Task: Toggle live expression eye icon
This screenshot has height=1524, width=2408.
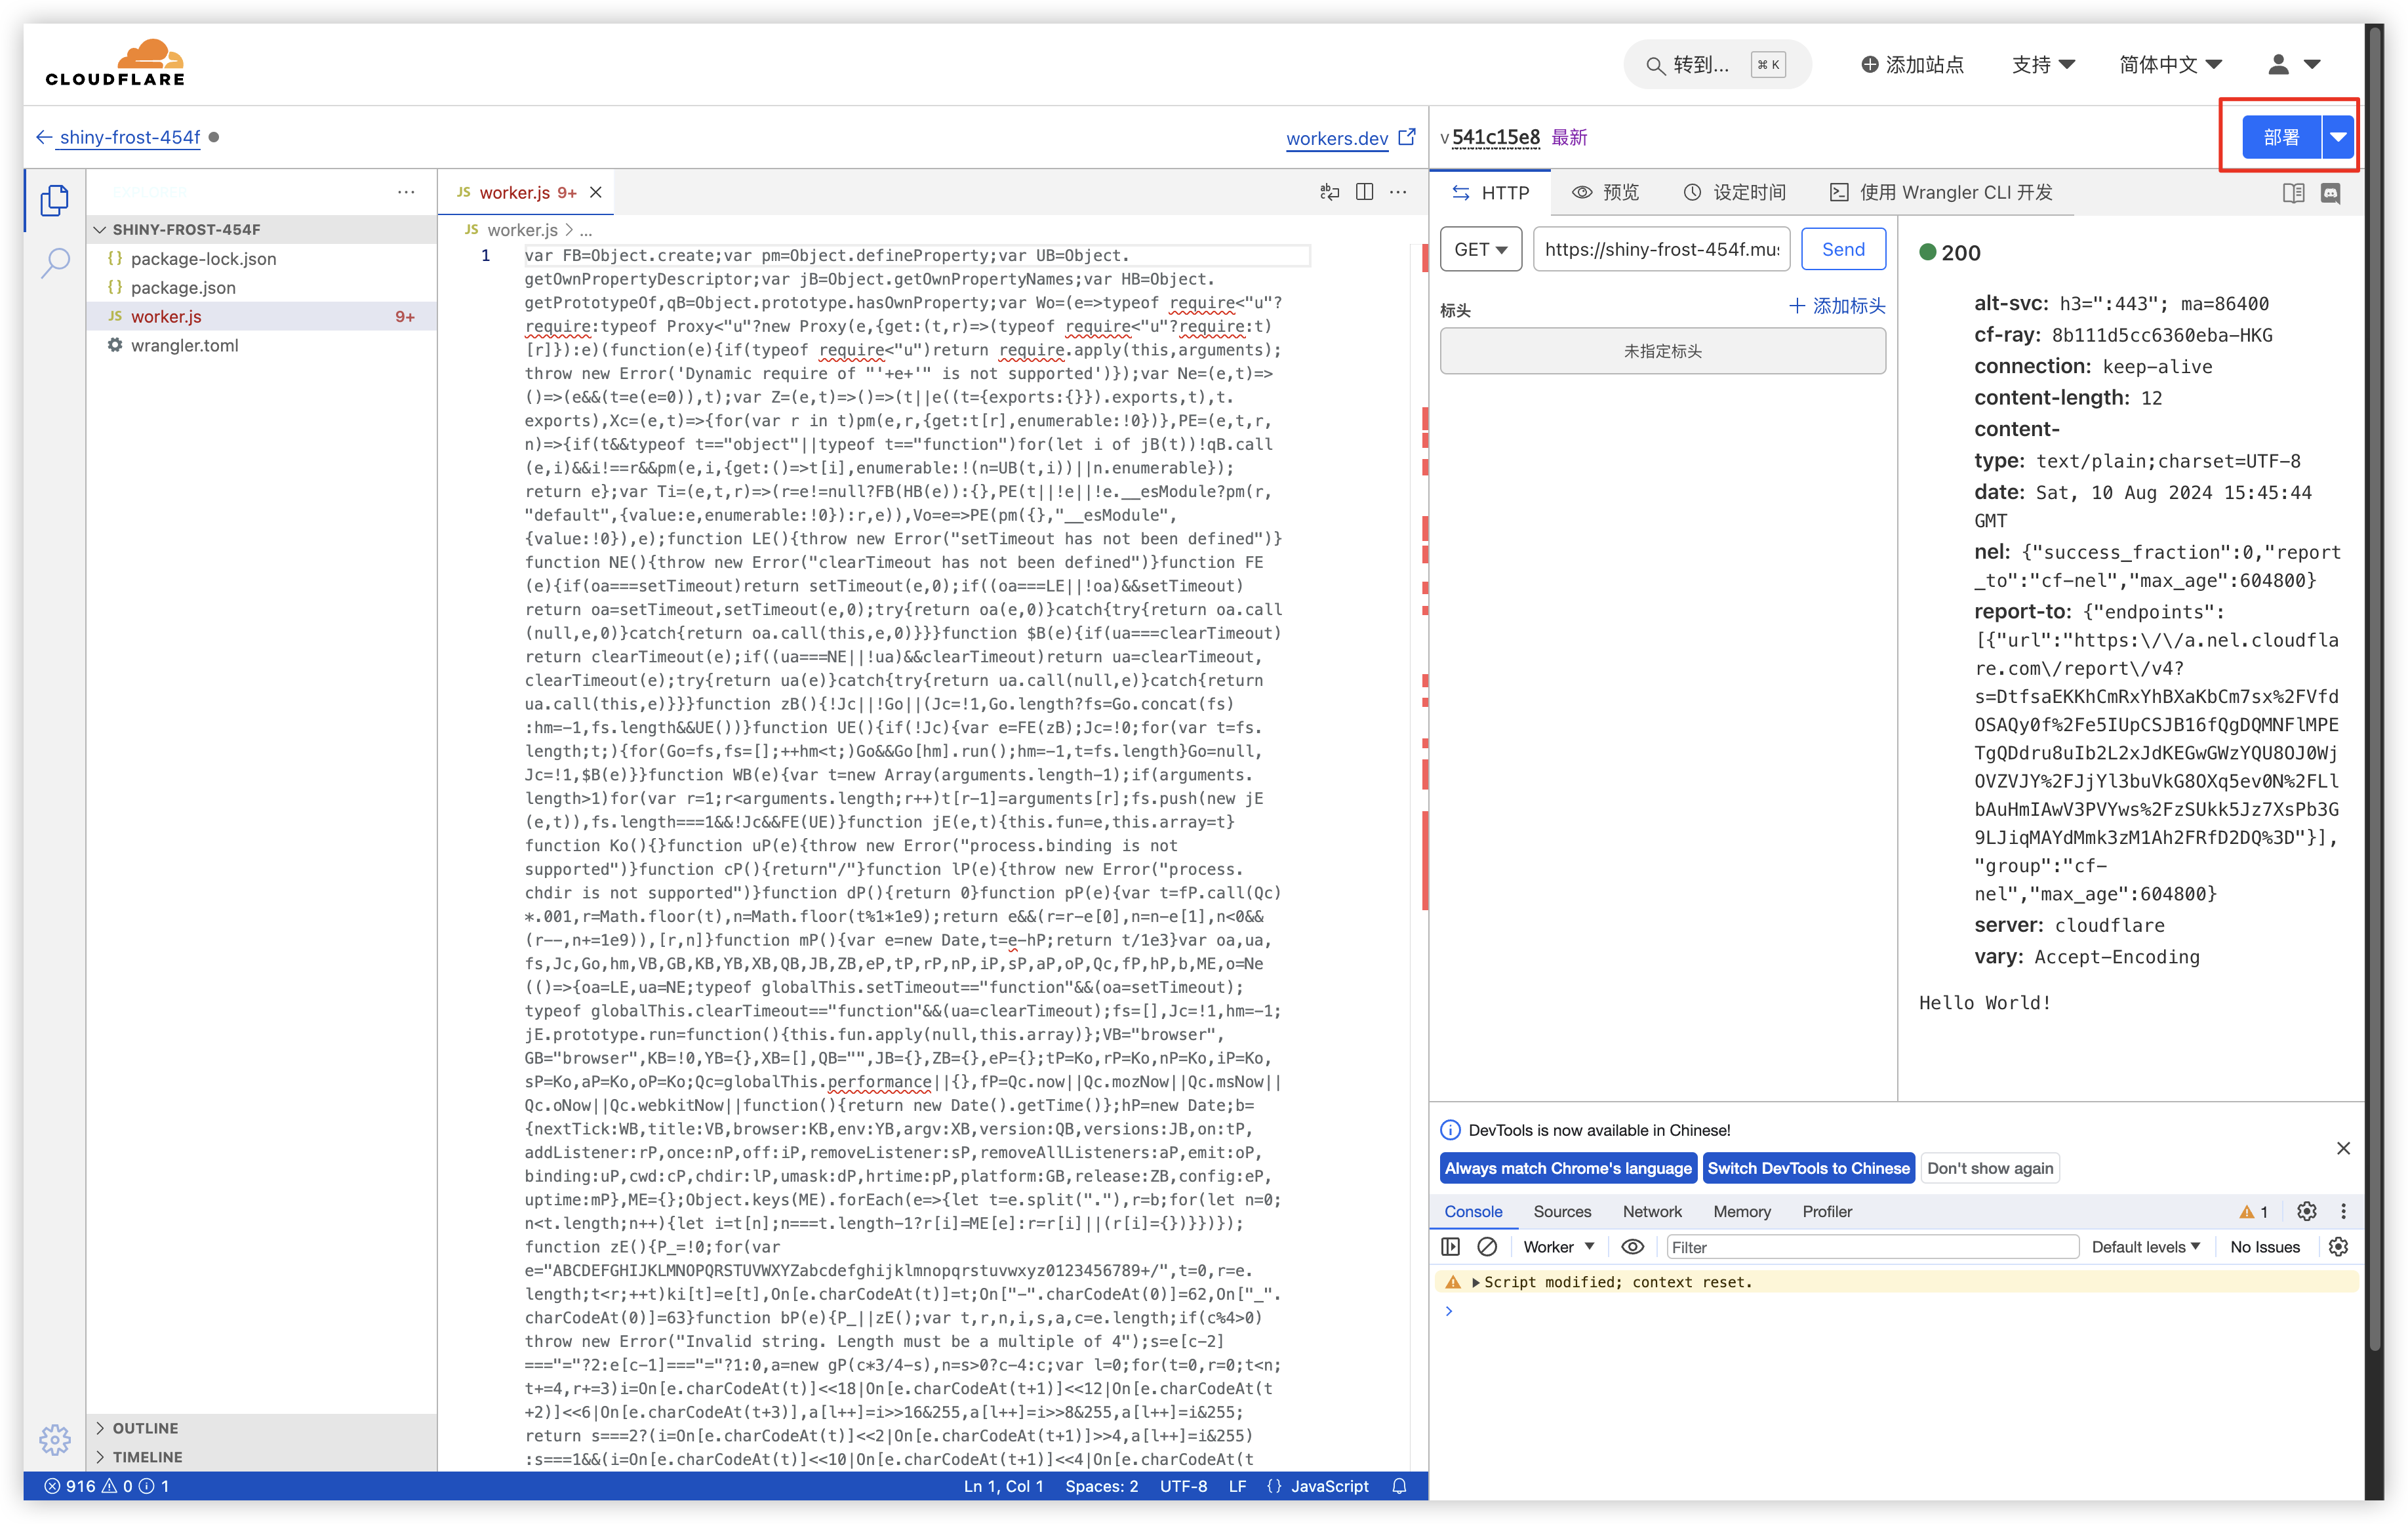Action: (x=1632, y=1246)
